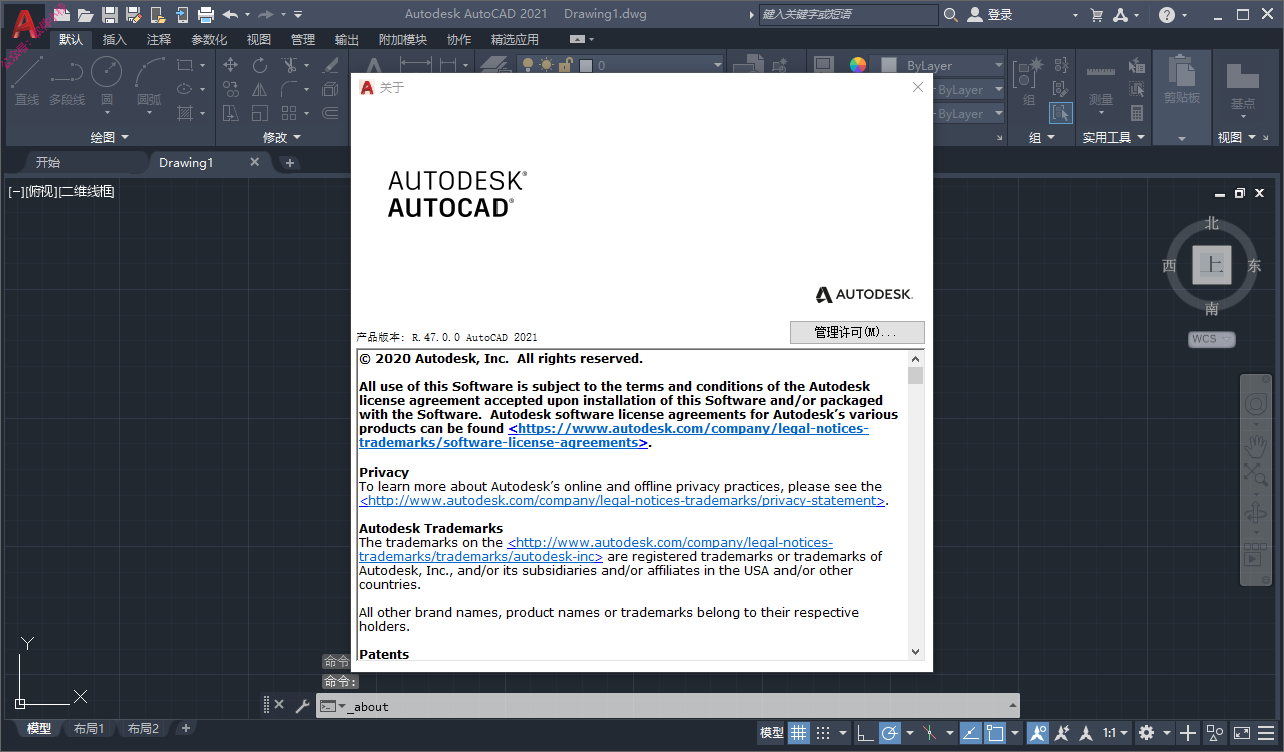Toggle object snap tracking in status bar
This screenshot has height=752, width=1284.
click(x=970, y=732)
